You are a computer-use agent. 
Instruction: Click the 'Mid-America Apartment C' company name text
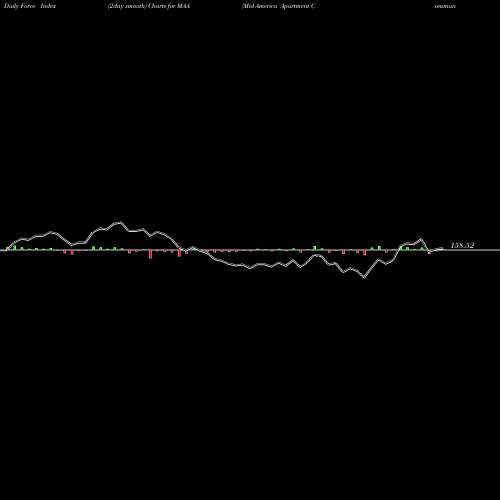(278, 6)
